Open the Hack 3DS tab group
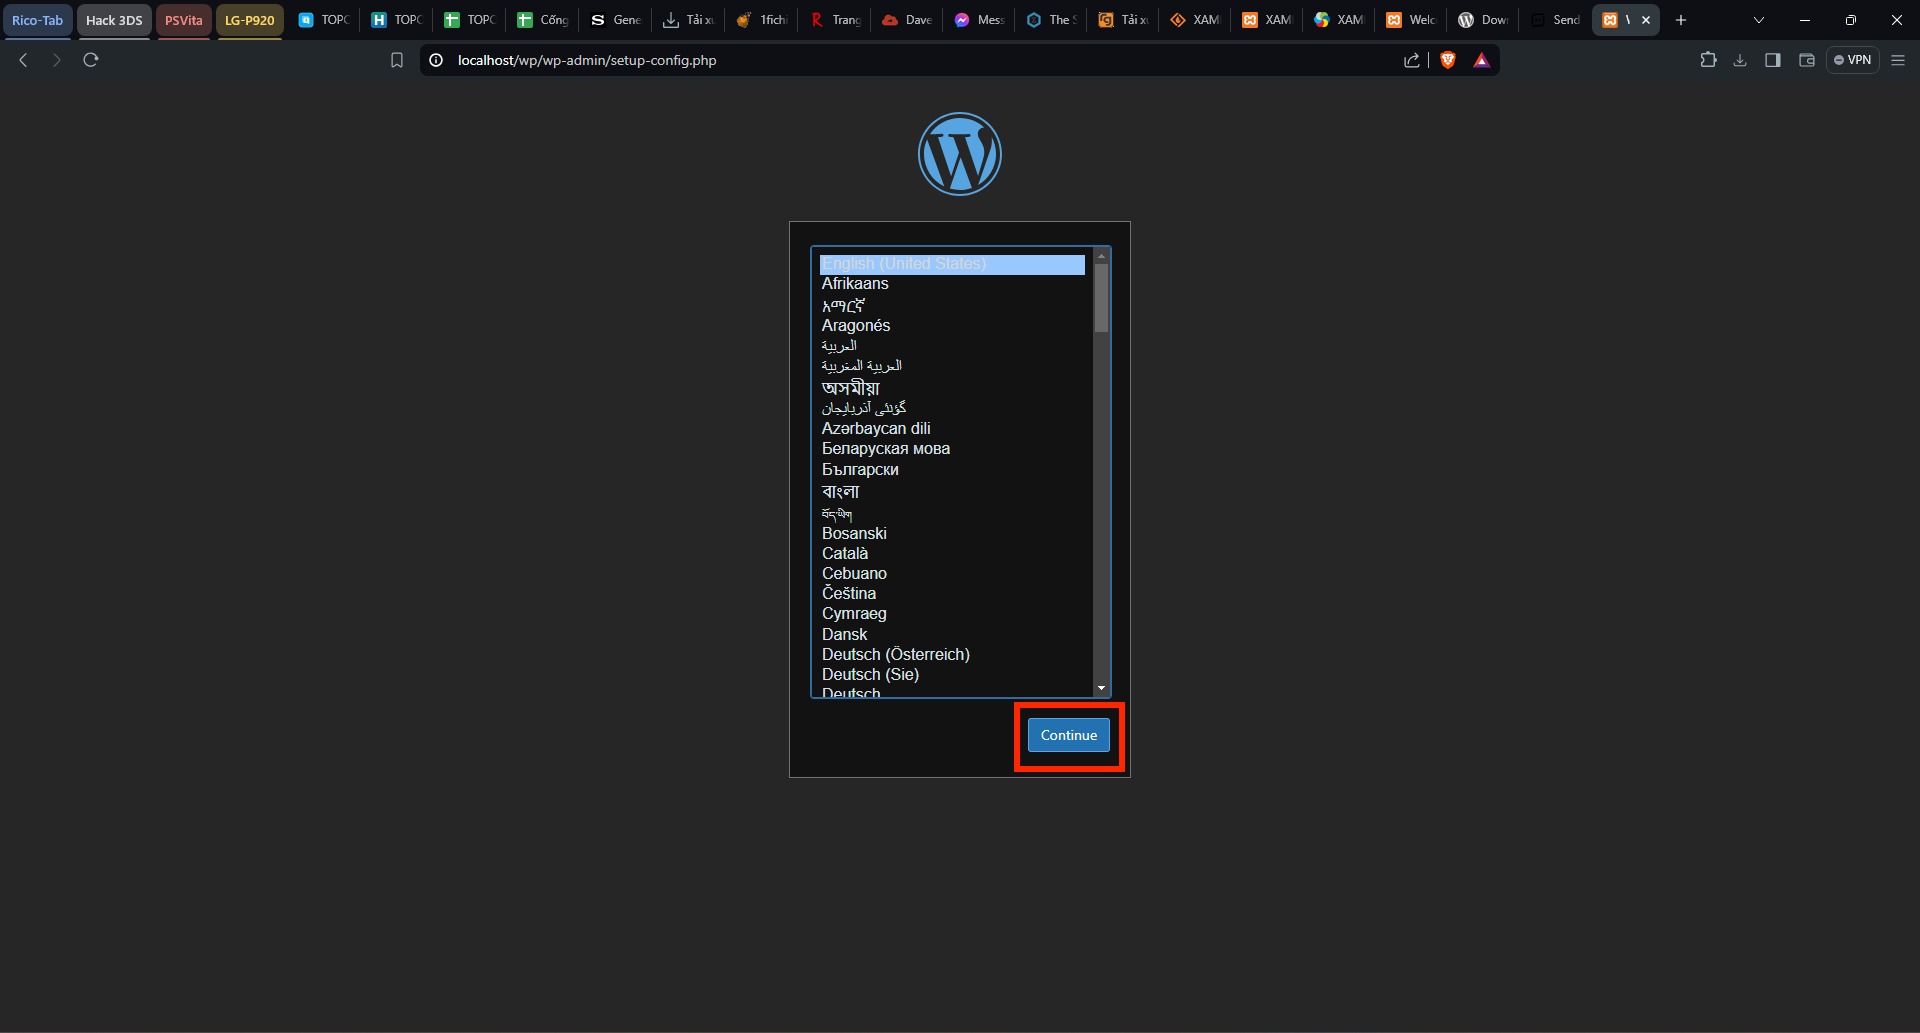The height and width of the screenshot is (1033, 1920). (114, 20)
